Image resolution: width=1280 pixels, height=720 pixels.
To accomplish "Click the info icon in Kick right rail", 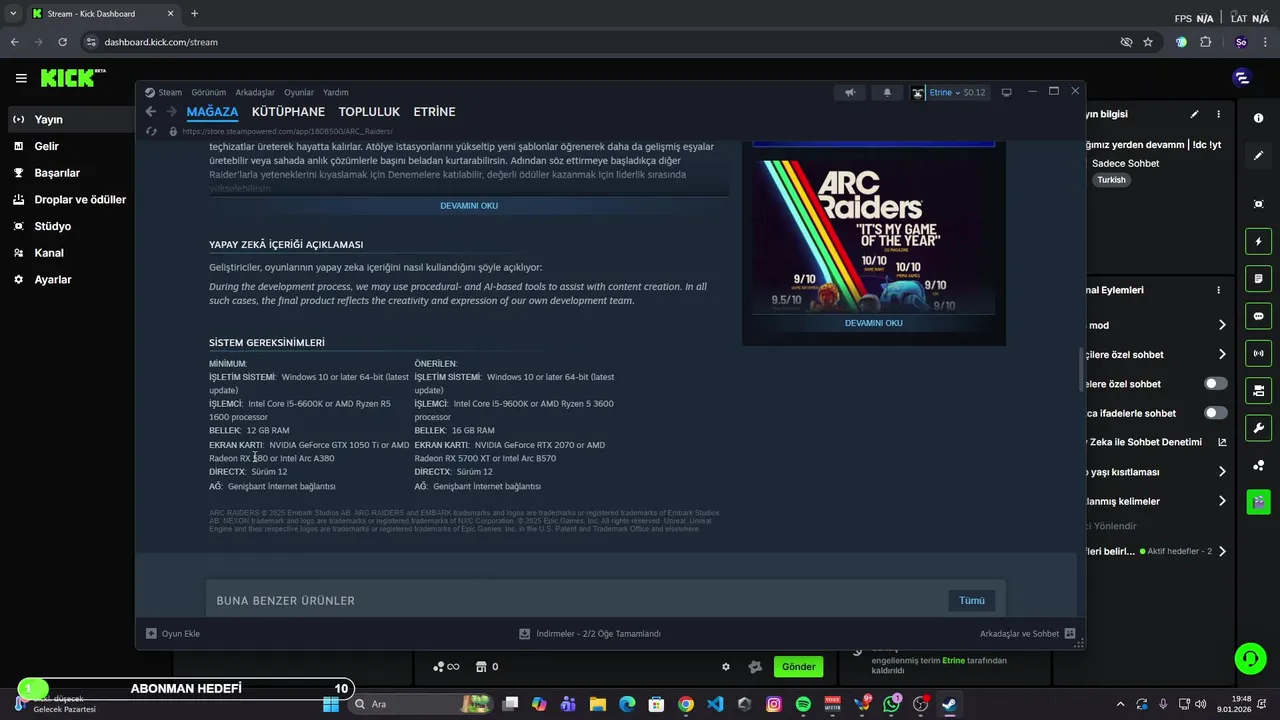I will [x=1258, y=118].
